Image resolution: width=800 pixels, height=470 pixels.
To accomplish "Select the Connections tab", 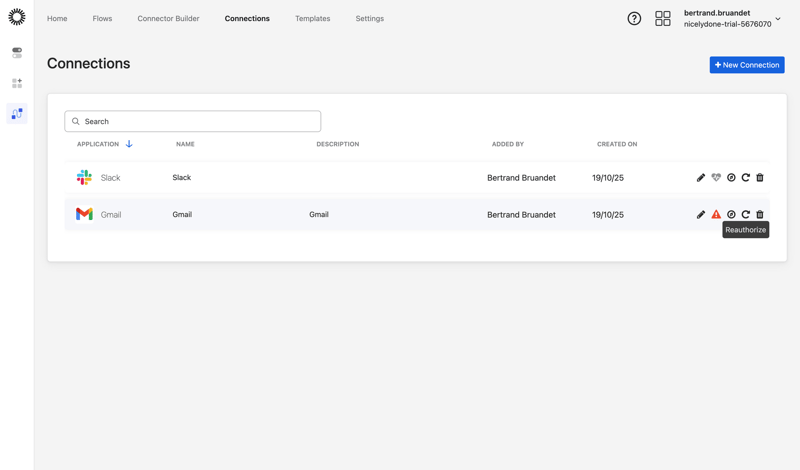I will (x=247, y=18).
